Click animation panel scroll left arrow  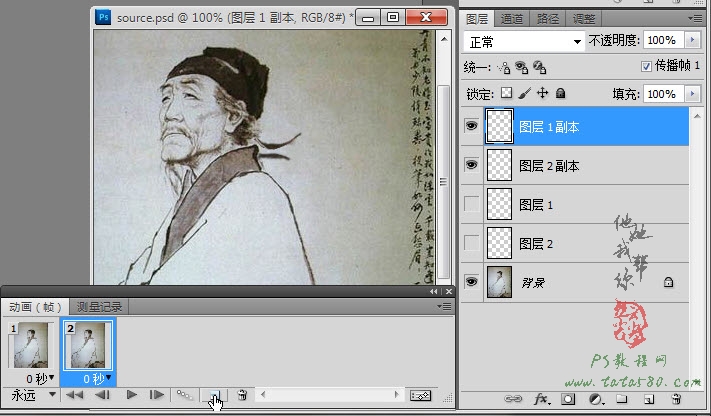pyautogui.click(x=263, y=395)
